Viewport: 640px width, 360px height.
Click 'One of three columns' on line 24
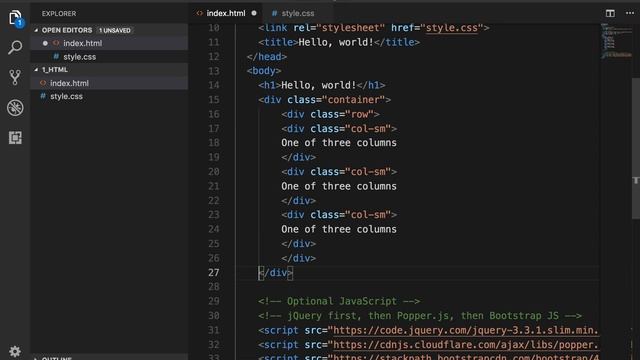(x=339, y=229)
